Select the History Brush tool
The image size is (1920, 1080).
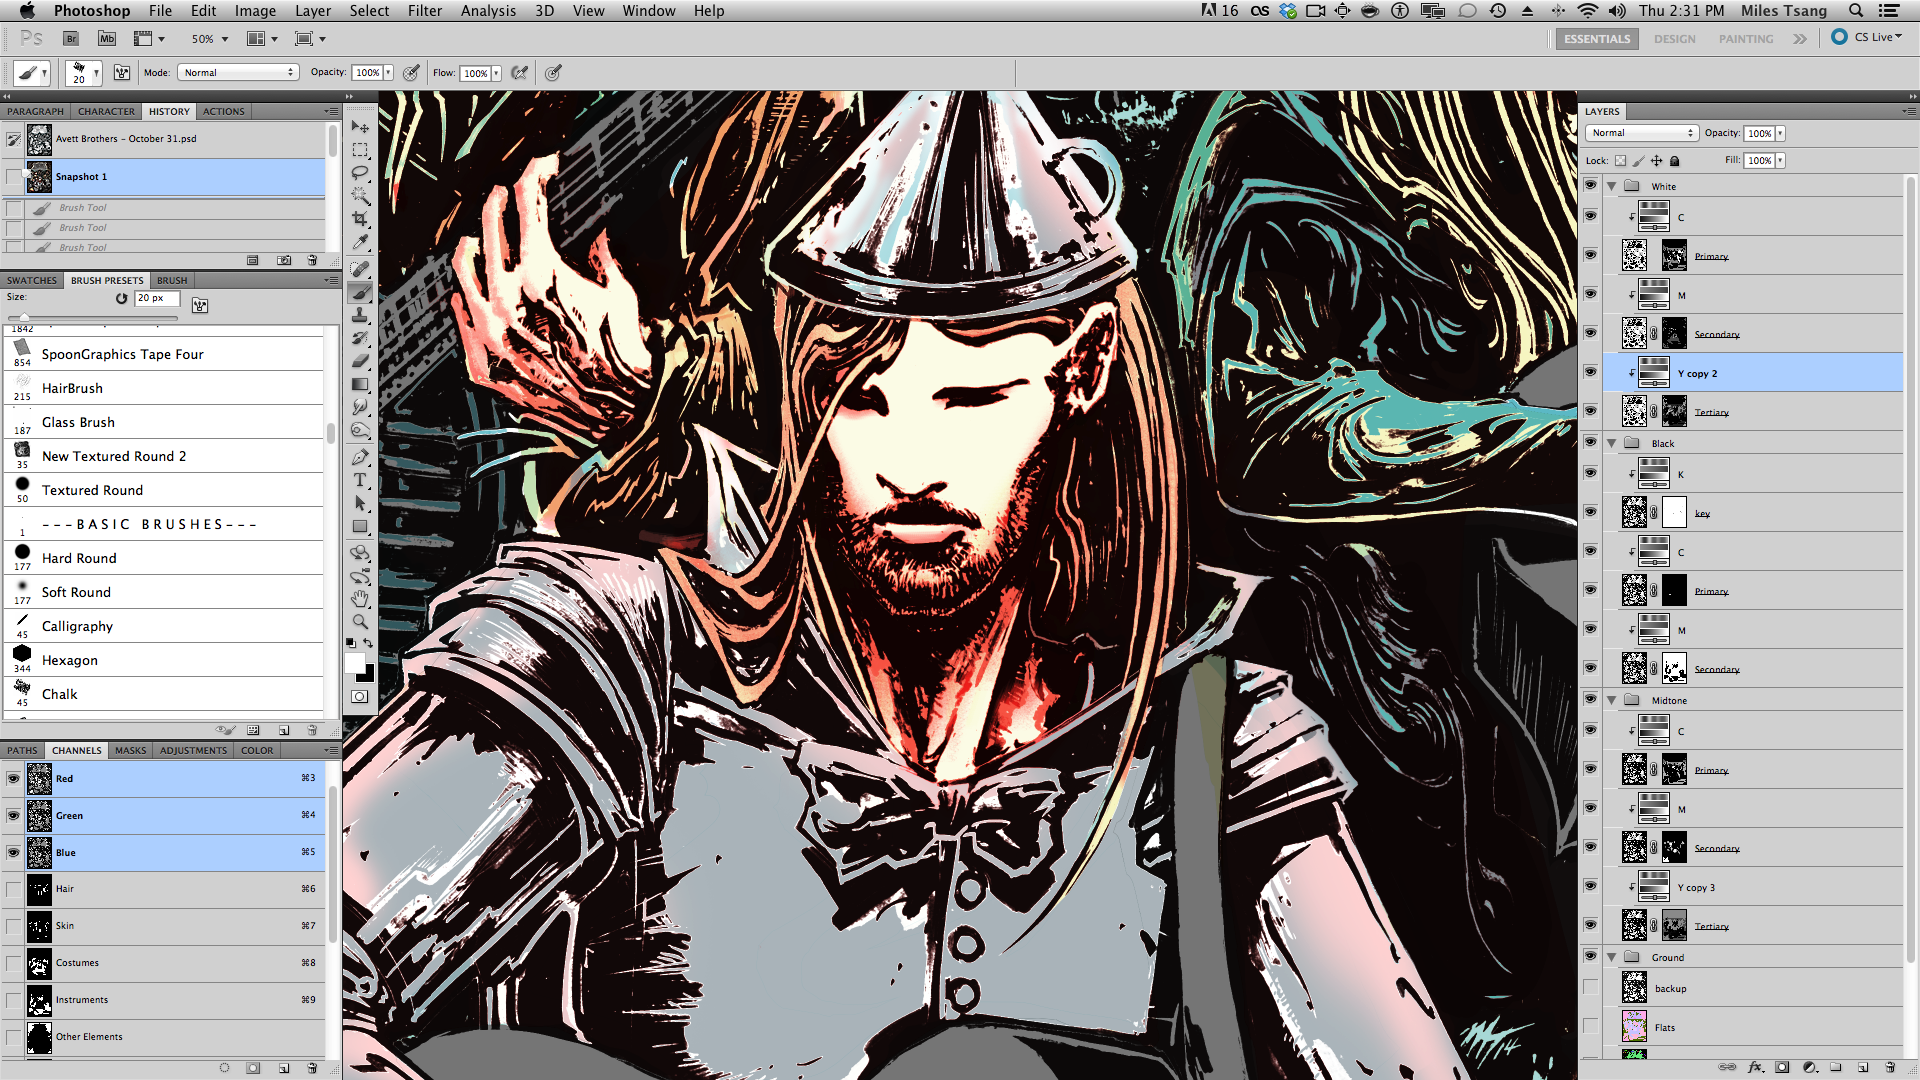click(x=360, y=338)
